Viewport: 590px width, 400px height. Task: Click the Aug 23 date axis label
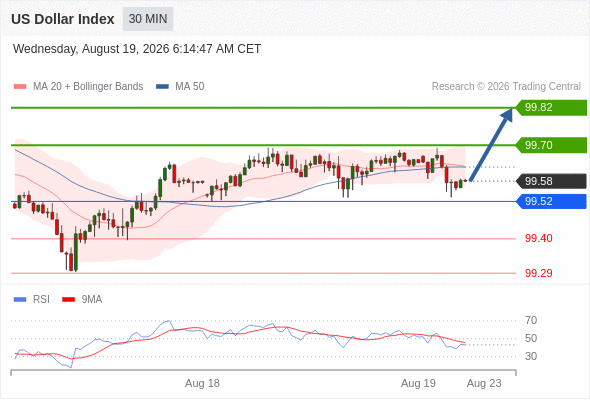(484, 383)
